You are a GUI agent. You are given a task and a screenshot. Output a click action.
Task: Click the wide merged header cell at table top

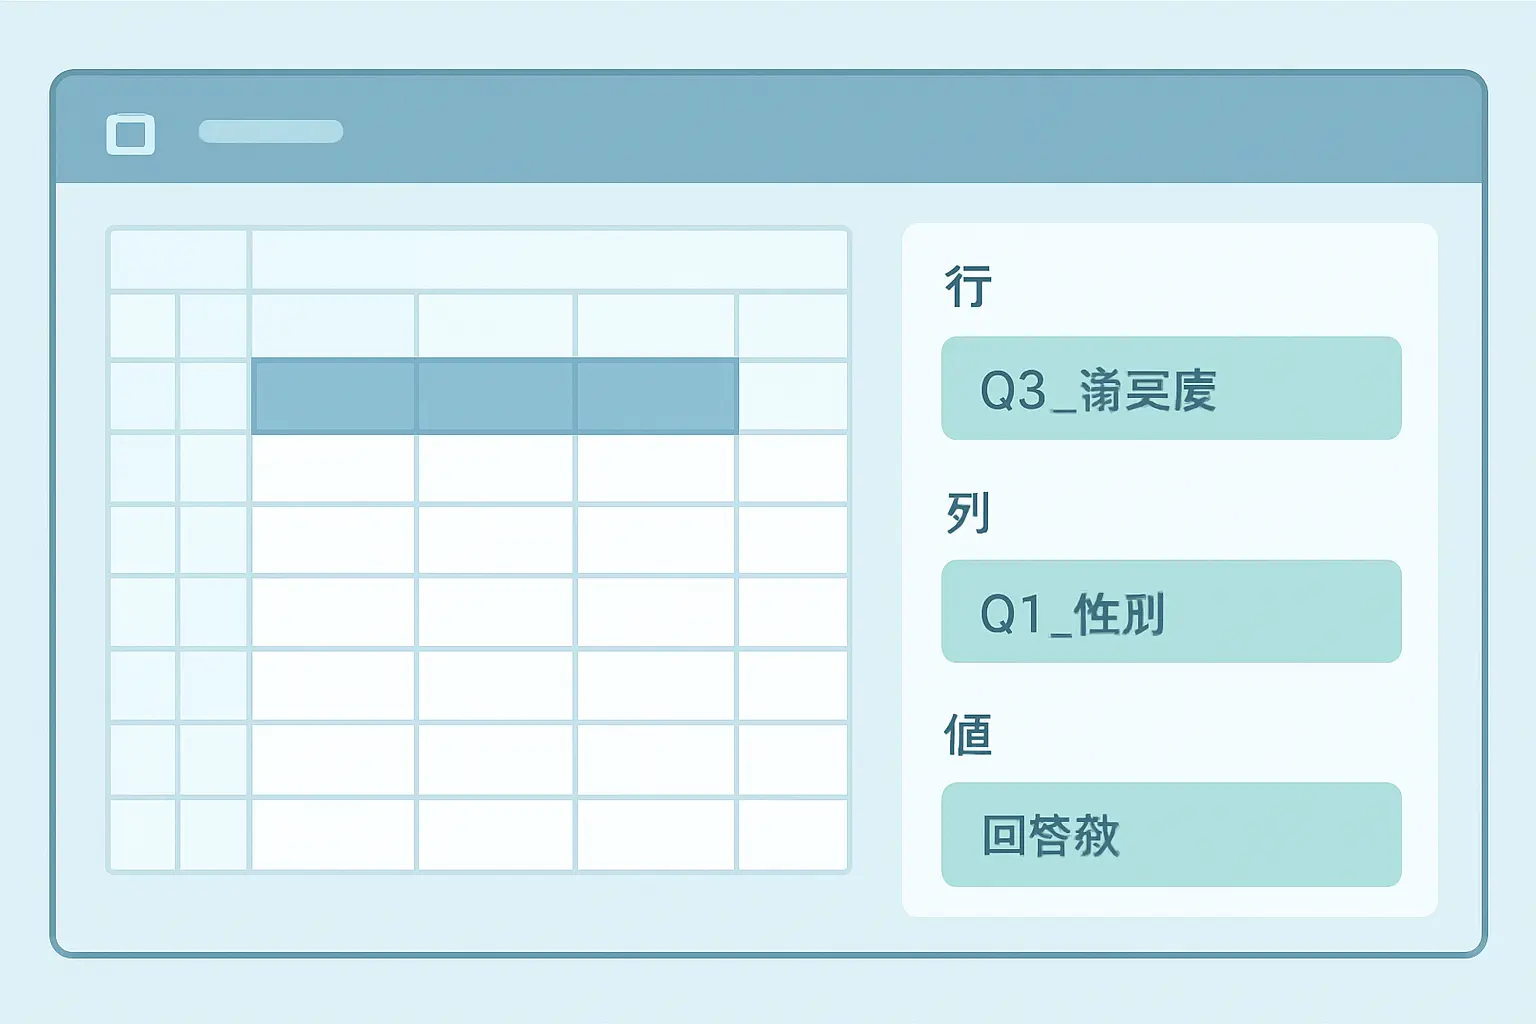click(549, 260)
